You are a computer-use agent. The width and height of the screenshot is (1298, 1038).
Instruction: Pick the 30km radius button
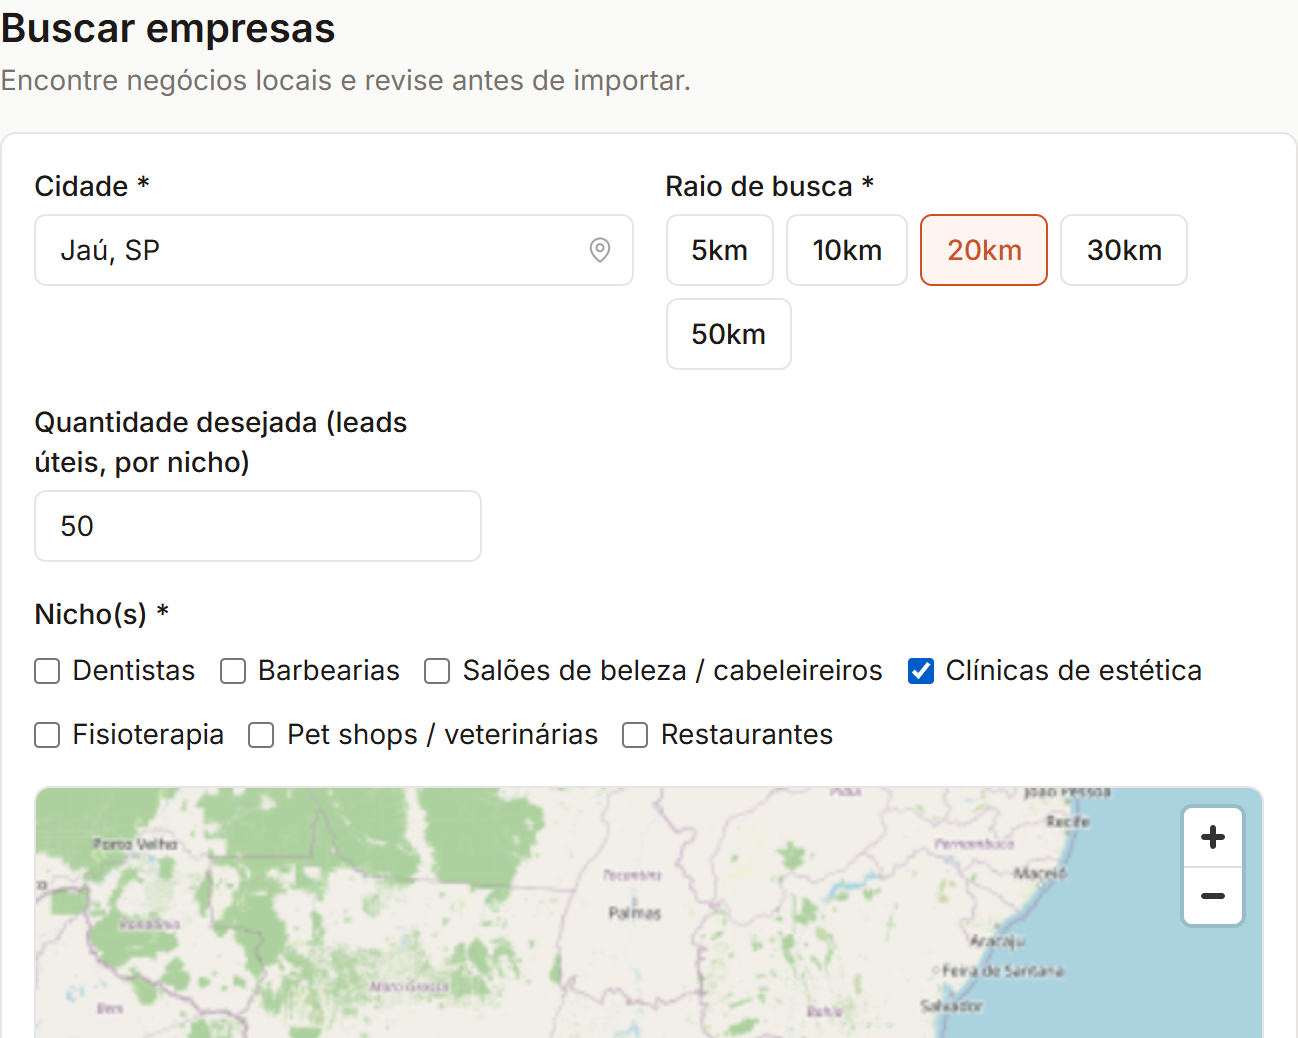[1124, 250]
